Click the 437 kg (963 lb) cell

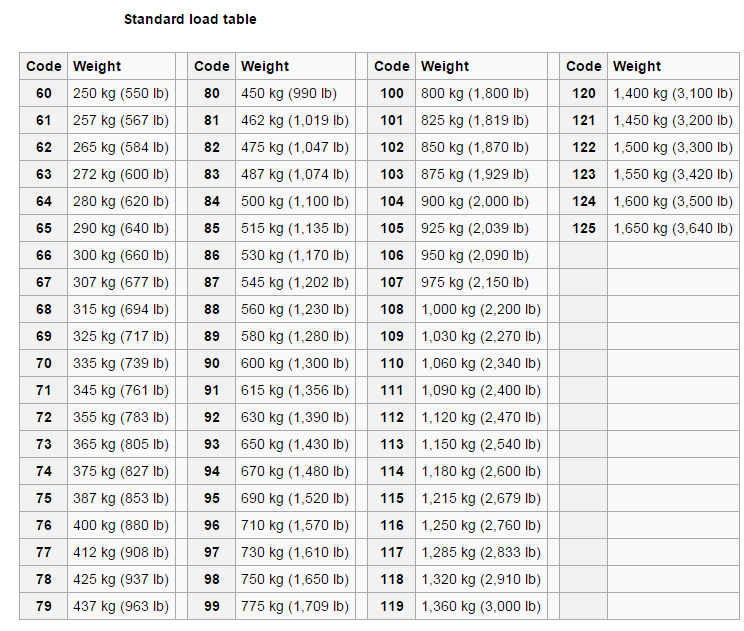121,606
